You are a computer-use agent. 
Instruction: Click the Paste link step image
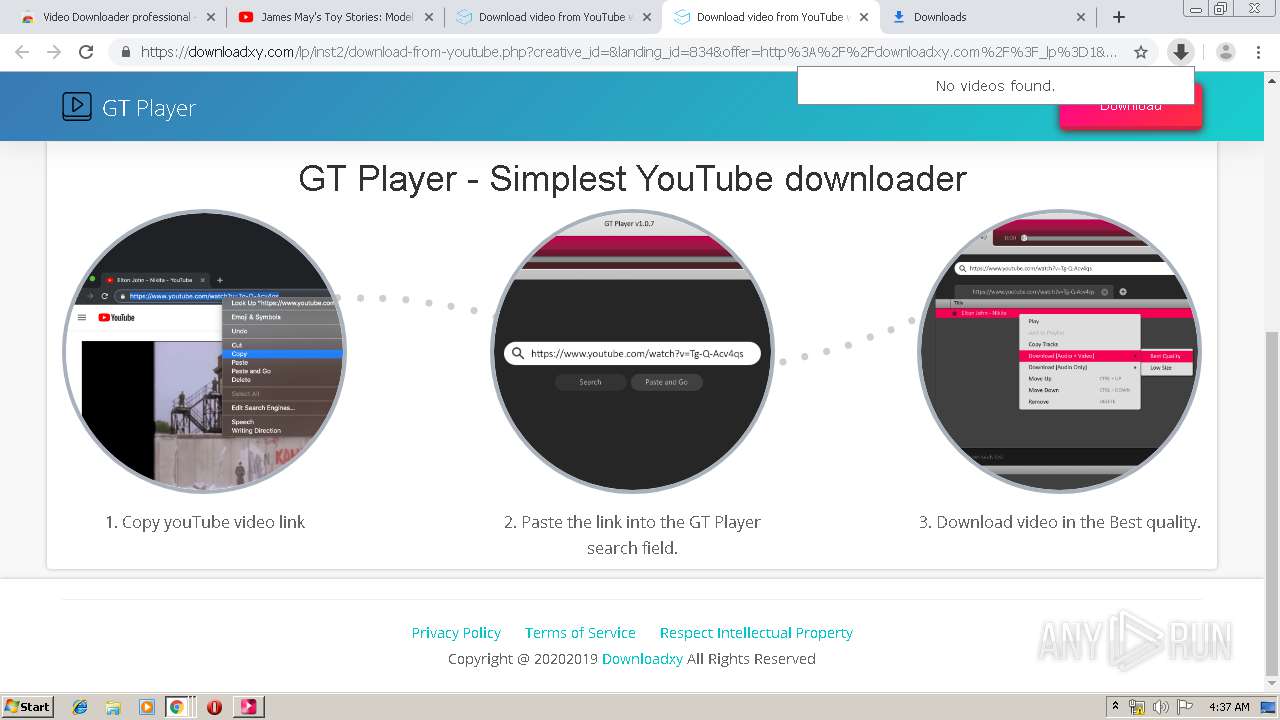pos(632,351)
